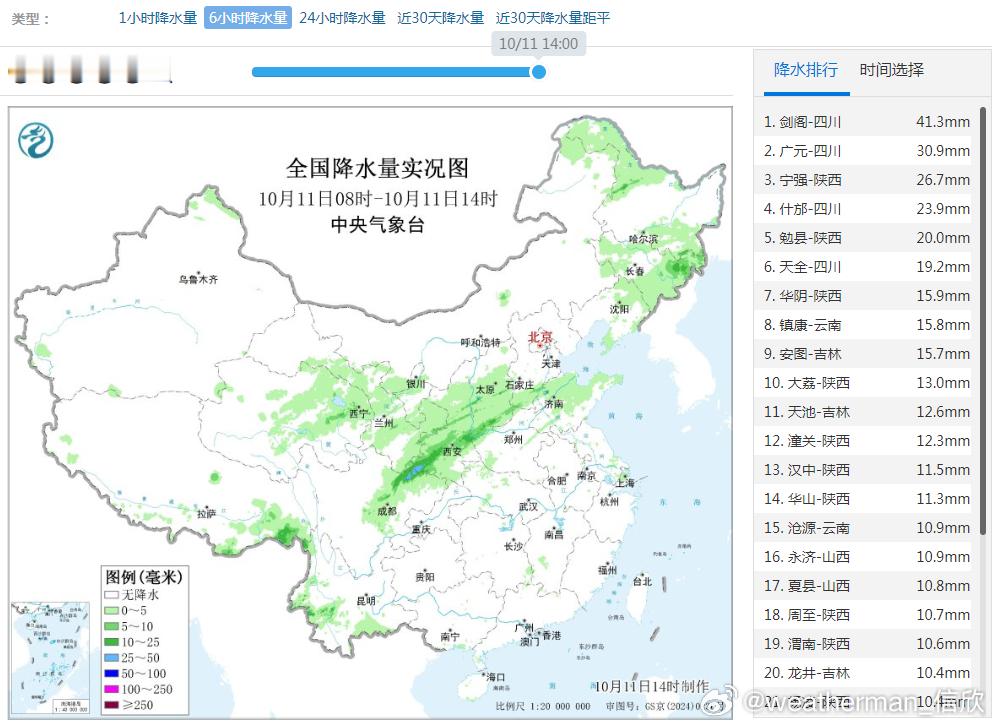Click the time slider handle
Viewport: 994px width, 726px height.
(x=539, y=72)
